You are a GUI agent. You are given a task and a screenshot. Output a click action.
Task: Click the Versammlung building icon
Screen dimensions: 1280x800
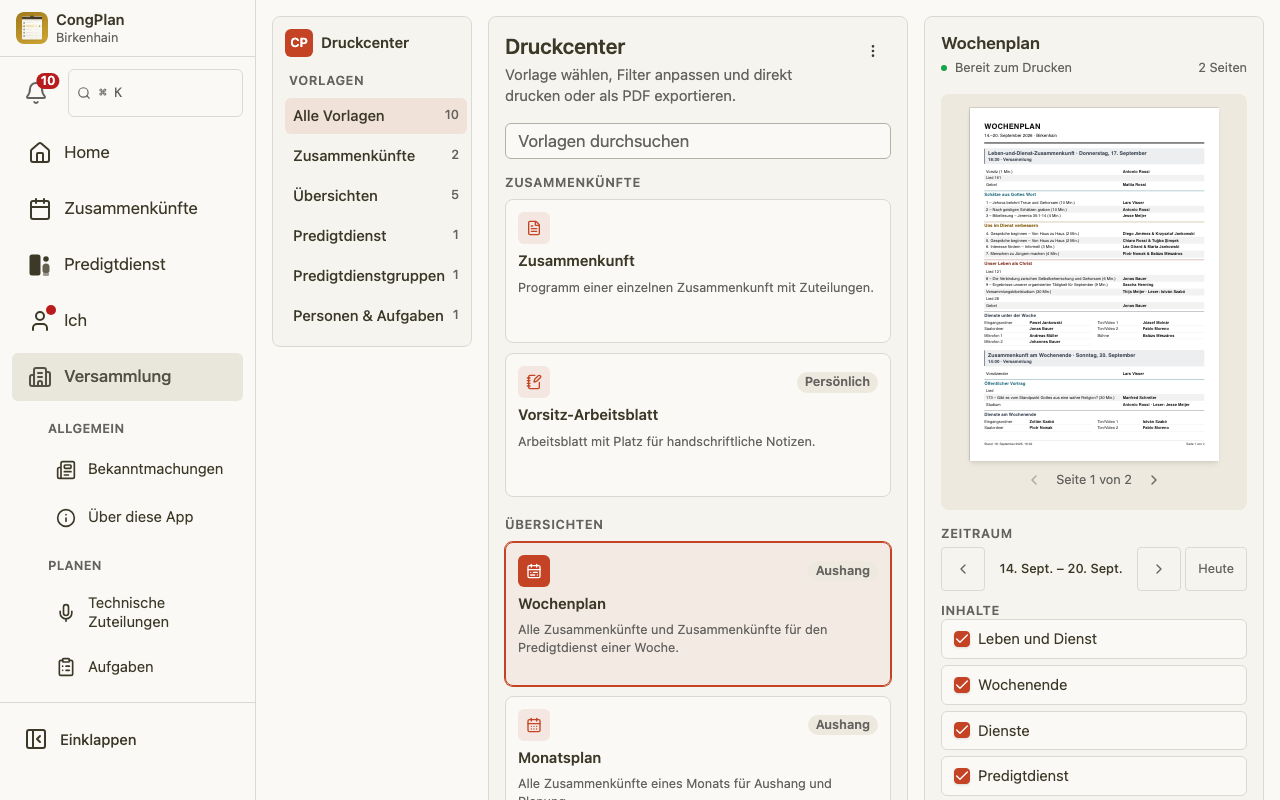(40, 376)
